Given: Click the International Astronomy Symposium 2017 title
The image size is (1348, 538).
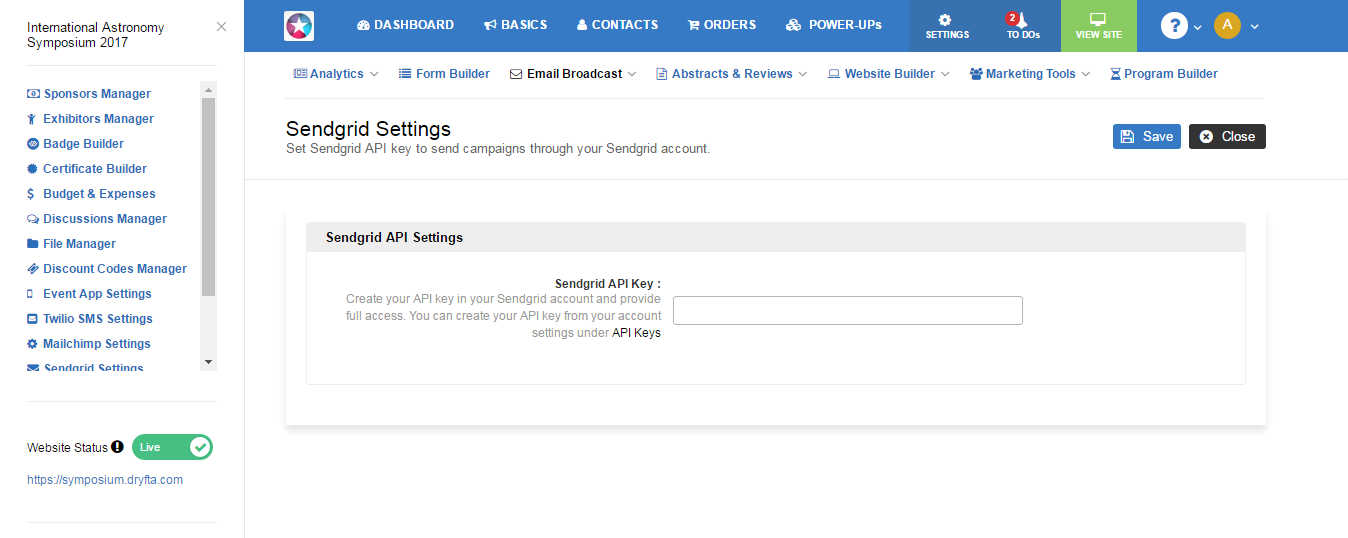Looking at the screenshot, I should tap(96, 35).
